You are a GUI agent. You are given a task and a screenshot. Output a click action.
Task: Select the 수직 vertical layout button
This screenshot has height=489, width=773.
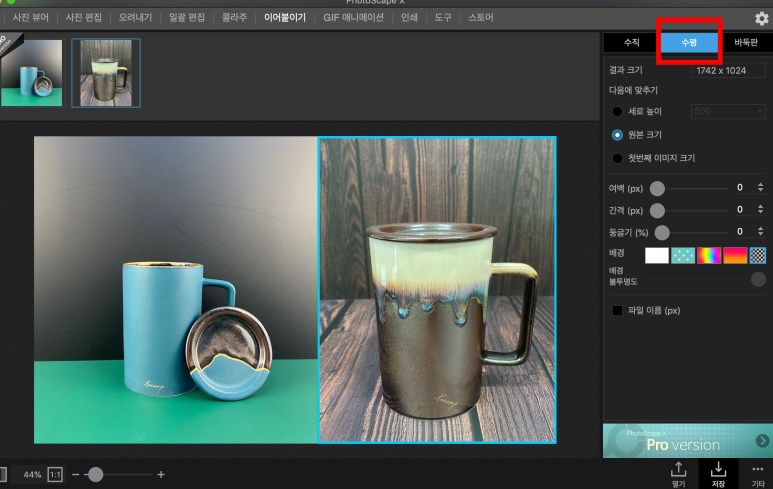click(632, 42)
